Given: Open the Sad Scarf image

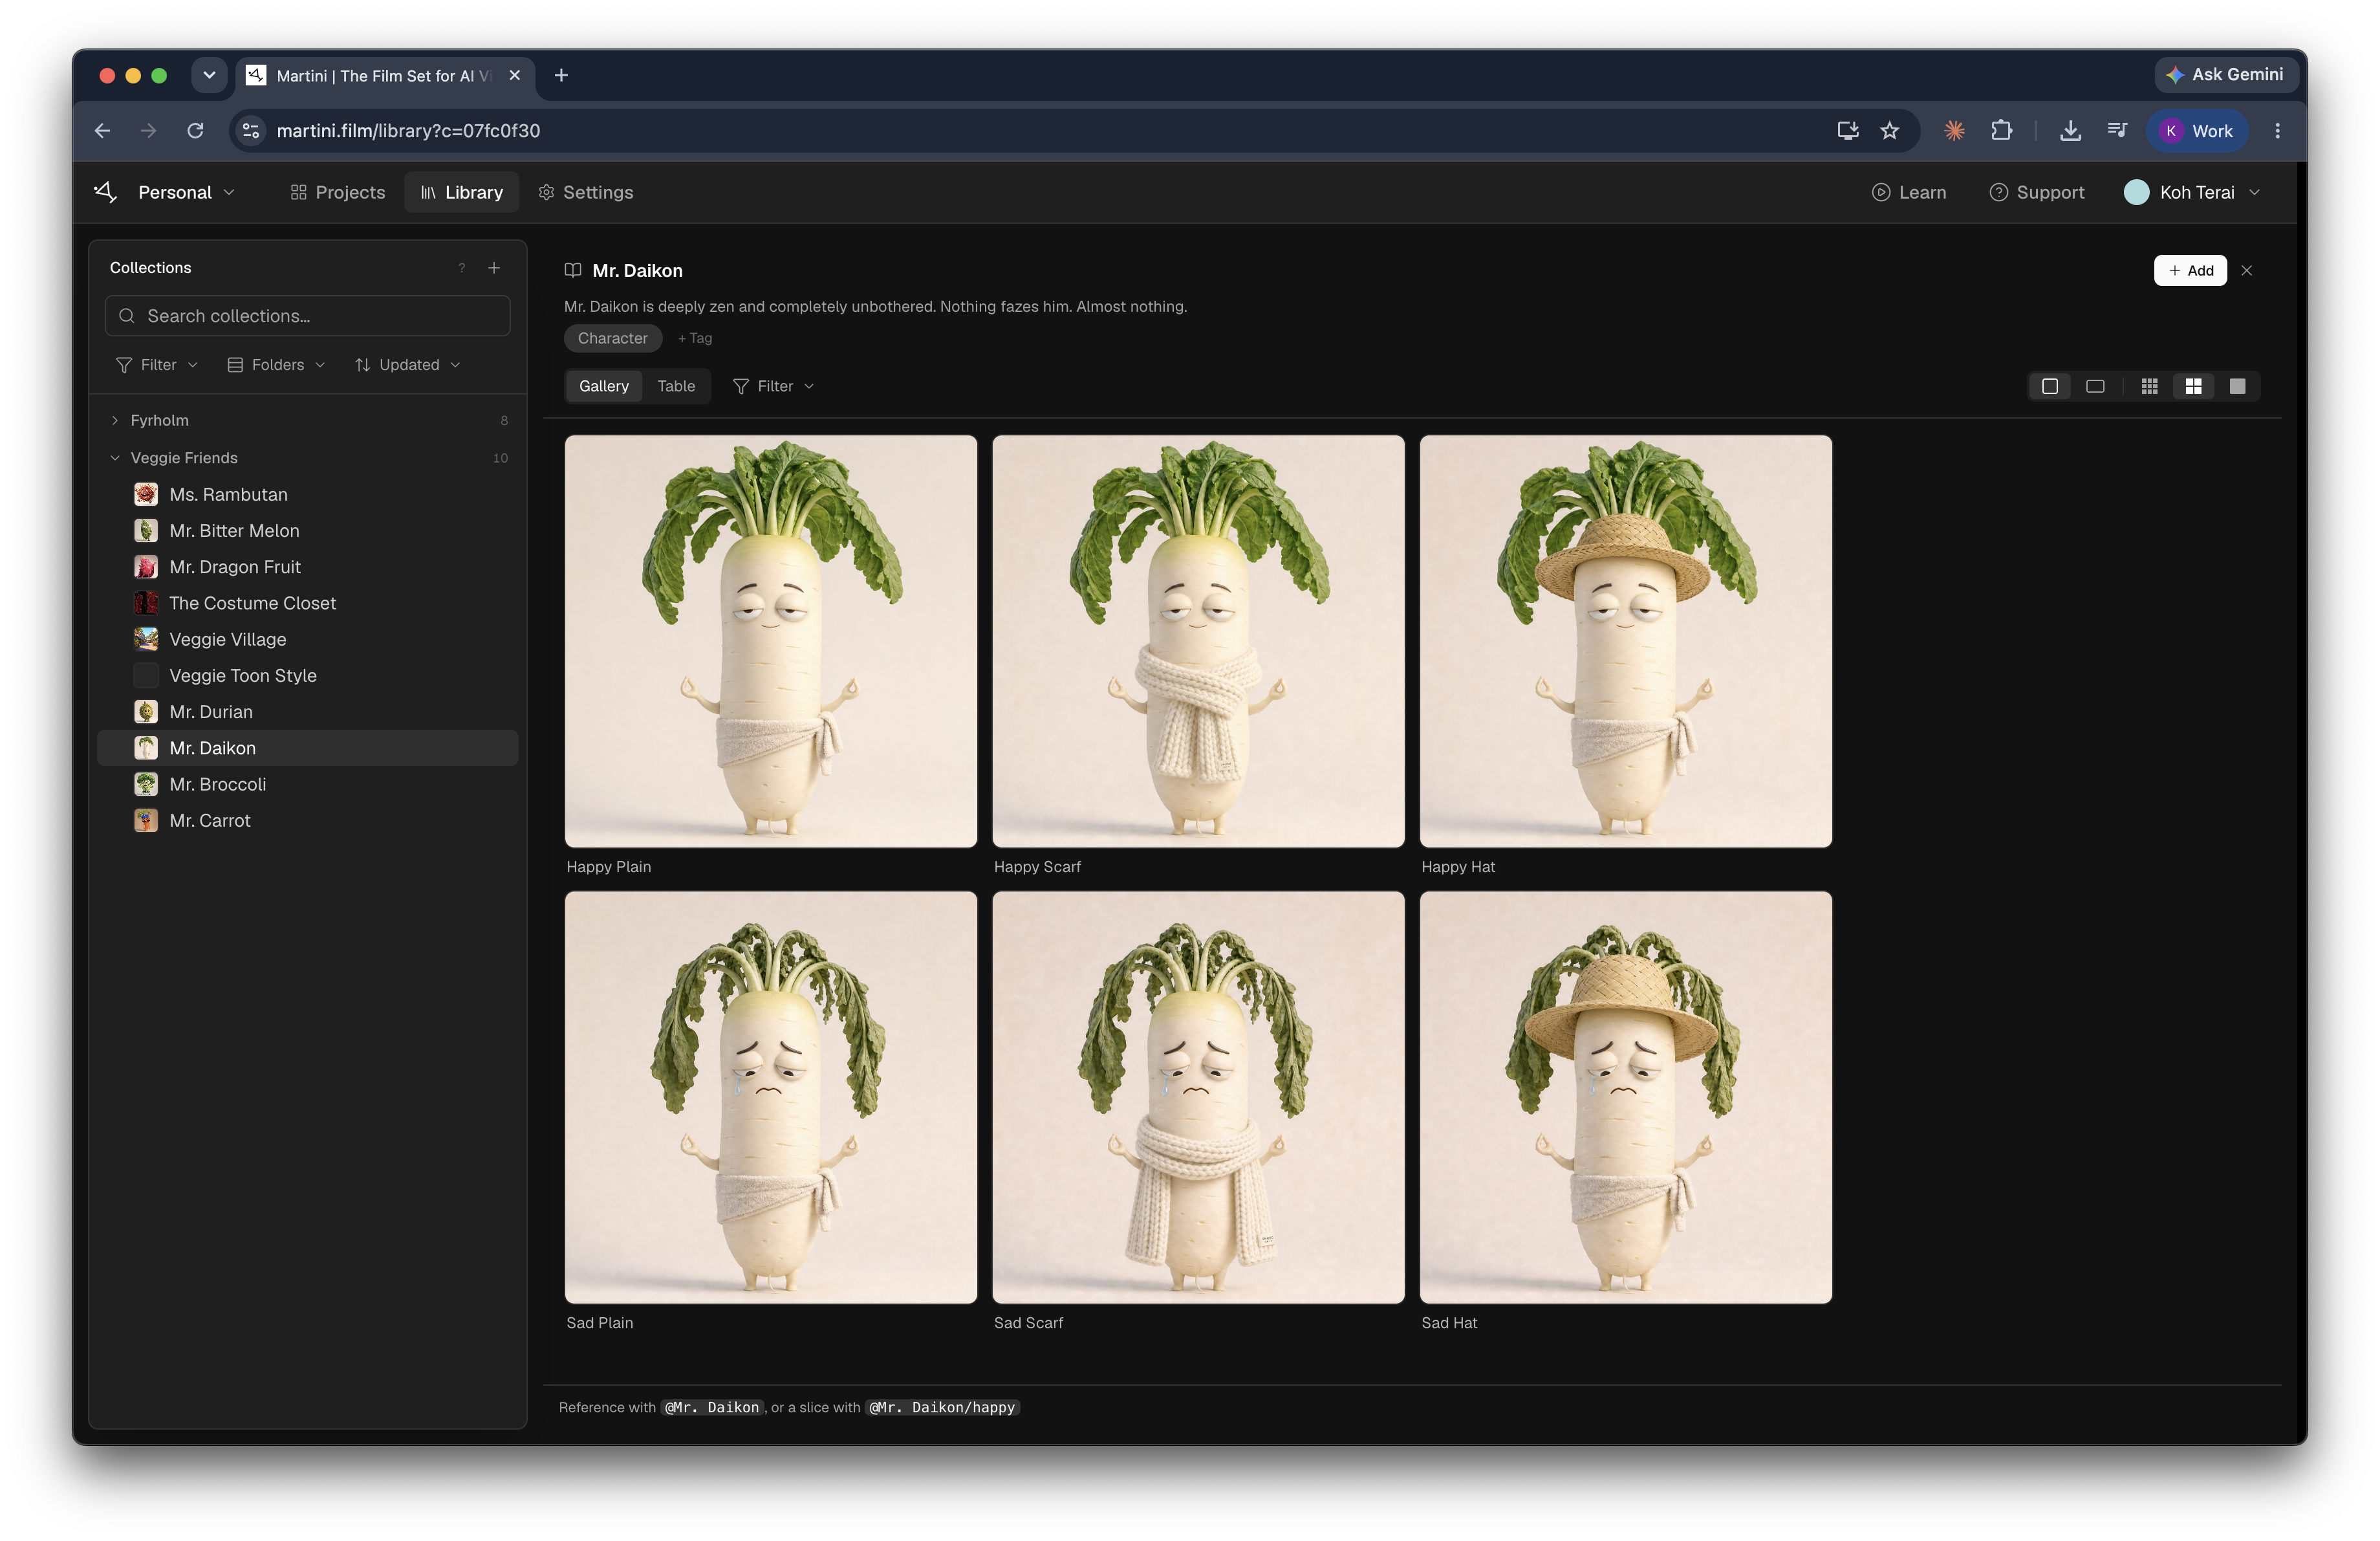Looking at the screenshot, I should click(1198, 1097).
